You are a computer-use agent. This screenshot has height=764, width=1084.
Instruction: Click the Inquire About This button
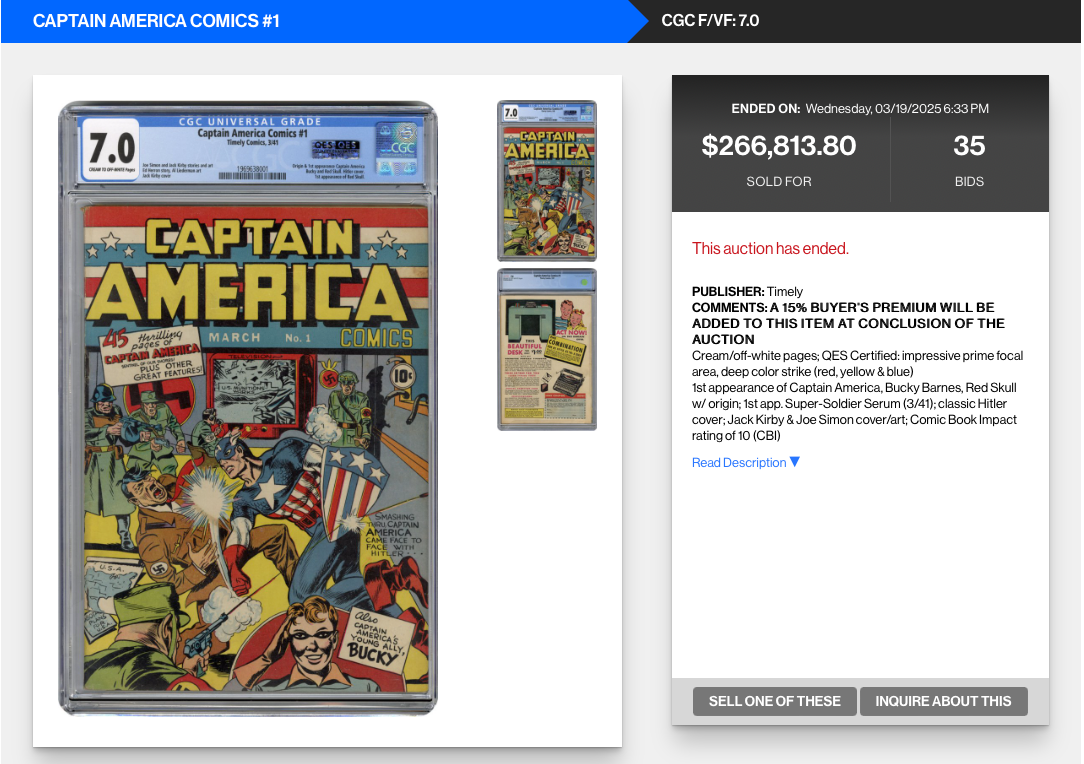944,701
